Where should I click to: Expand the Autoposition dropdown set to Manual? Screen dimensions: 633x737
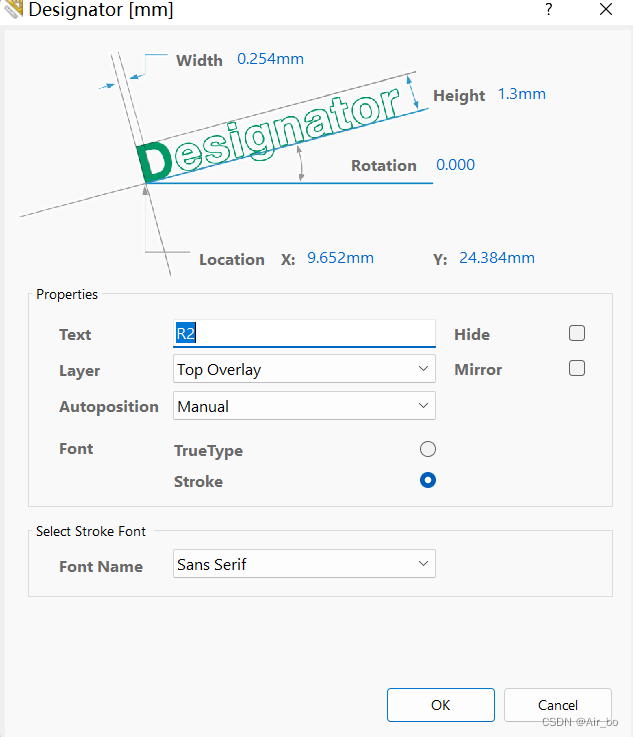304,407
